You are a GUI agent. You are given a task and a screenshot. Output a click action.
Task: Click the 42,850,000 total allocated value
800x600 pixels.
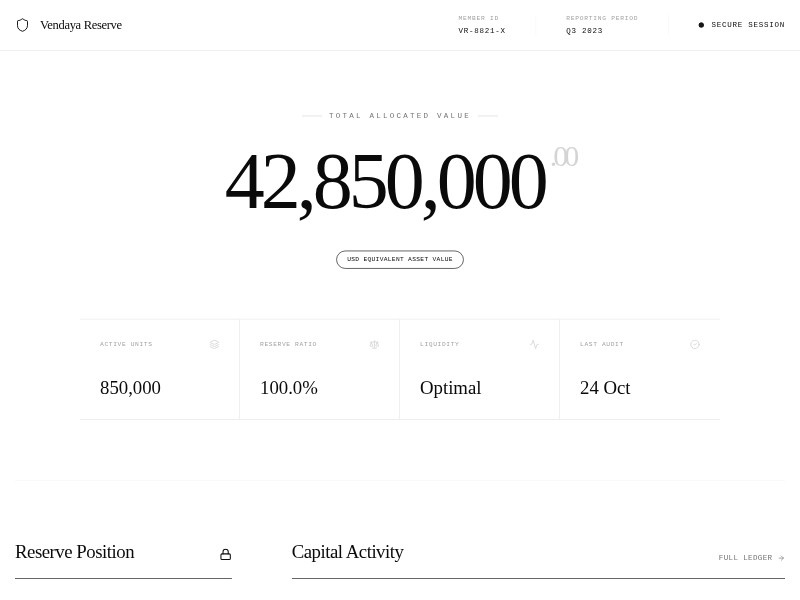(x=386, y=183)
